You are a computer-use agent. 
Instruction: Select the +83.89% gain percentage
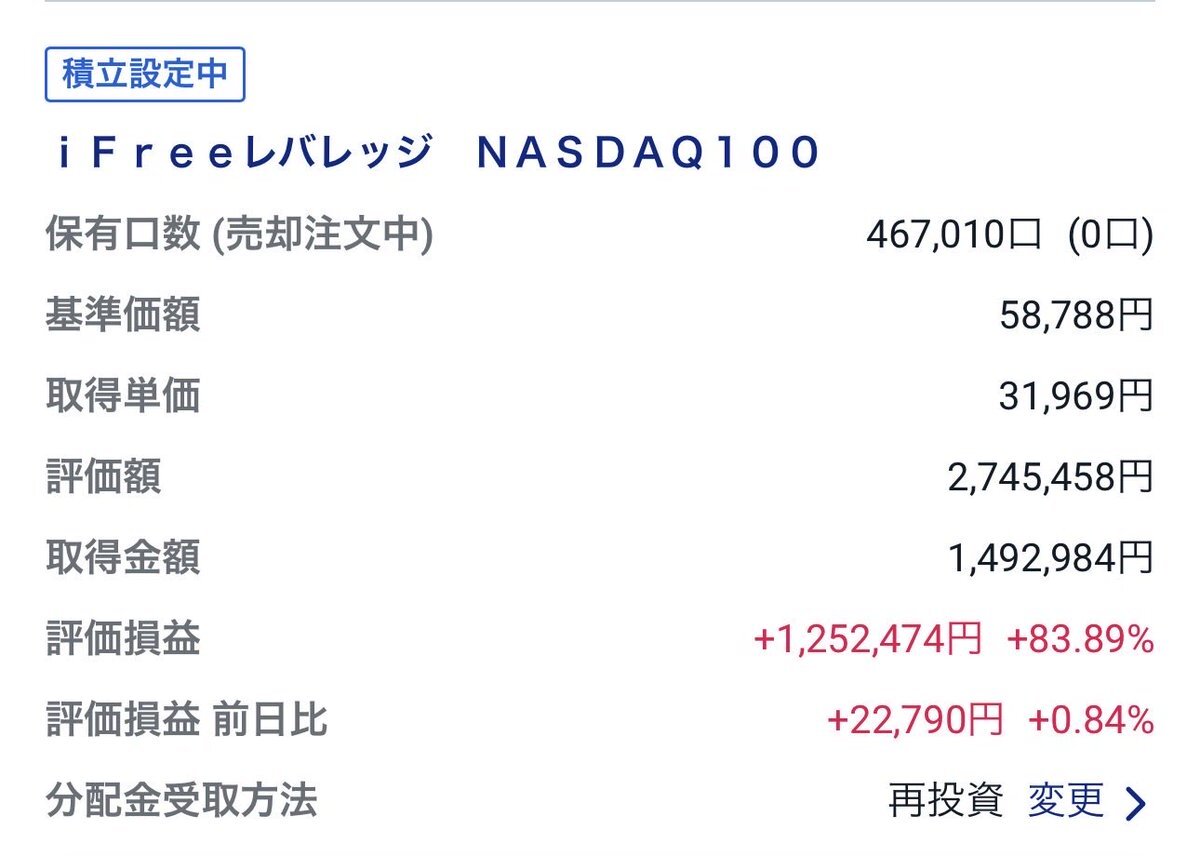click(x=1080, y=639)
